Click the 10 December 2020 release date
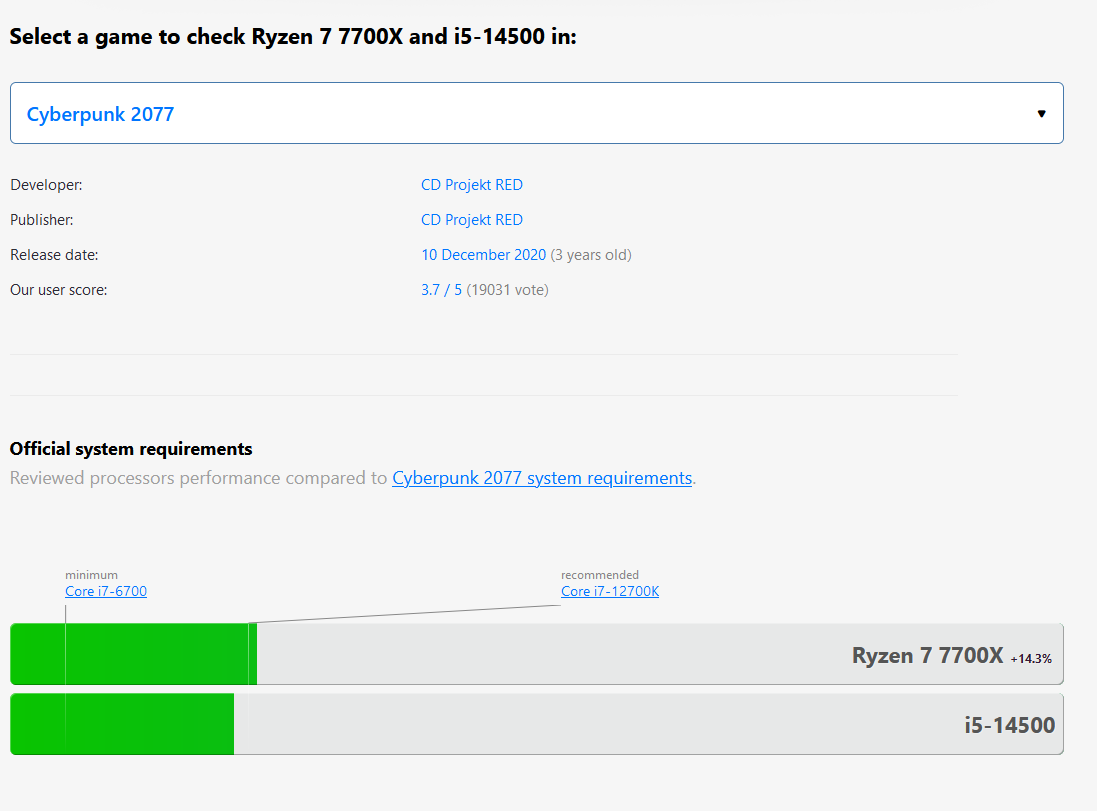The image size is (1097, 811). [483, 255]
